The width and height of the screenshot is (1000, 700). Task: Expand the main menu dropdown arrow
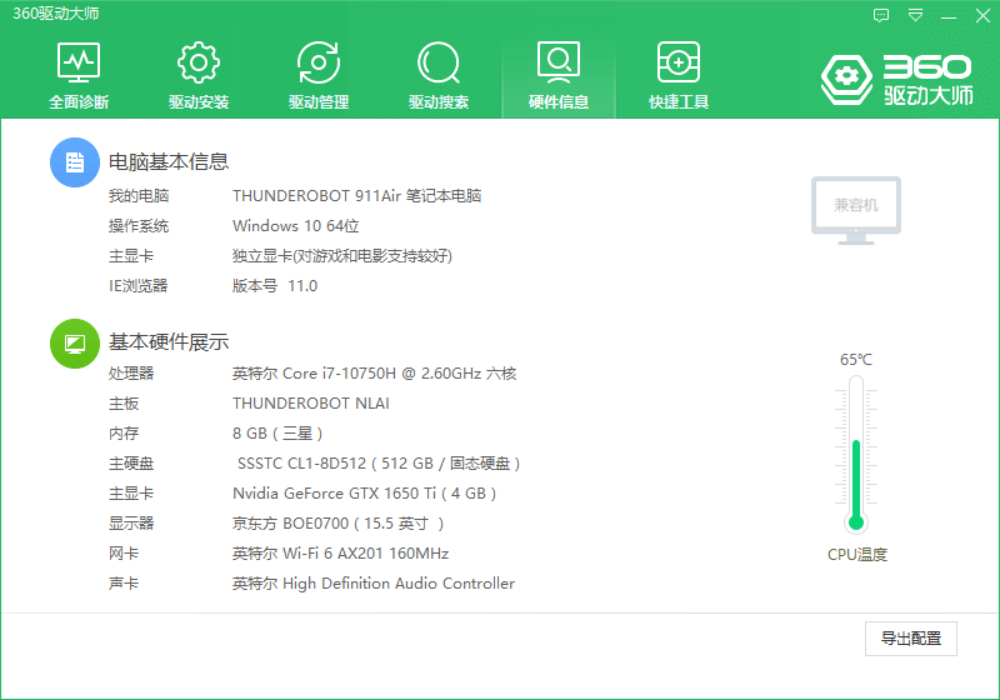tap(915, 15)
